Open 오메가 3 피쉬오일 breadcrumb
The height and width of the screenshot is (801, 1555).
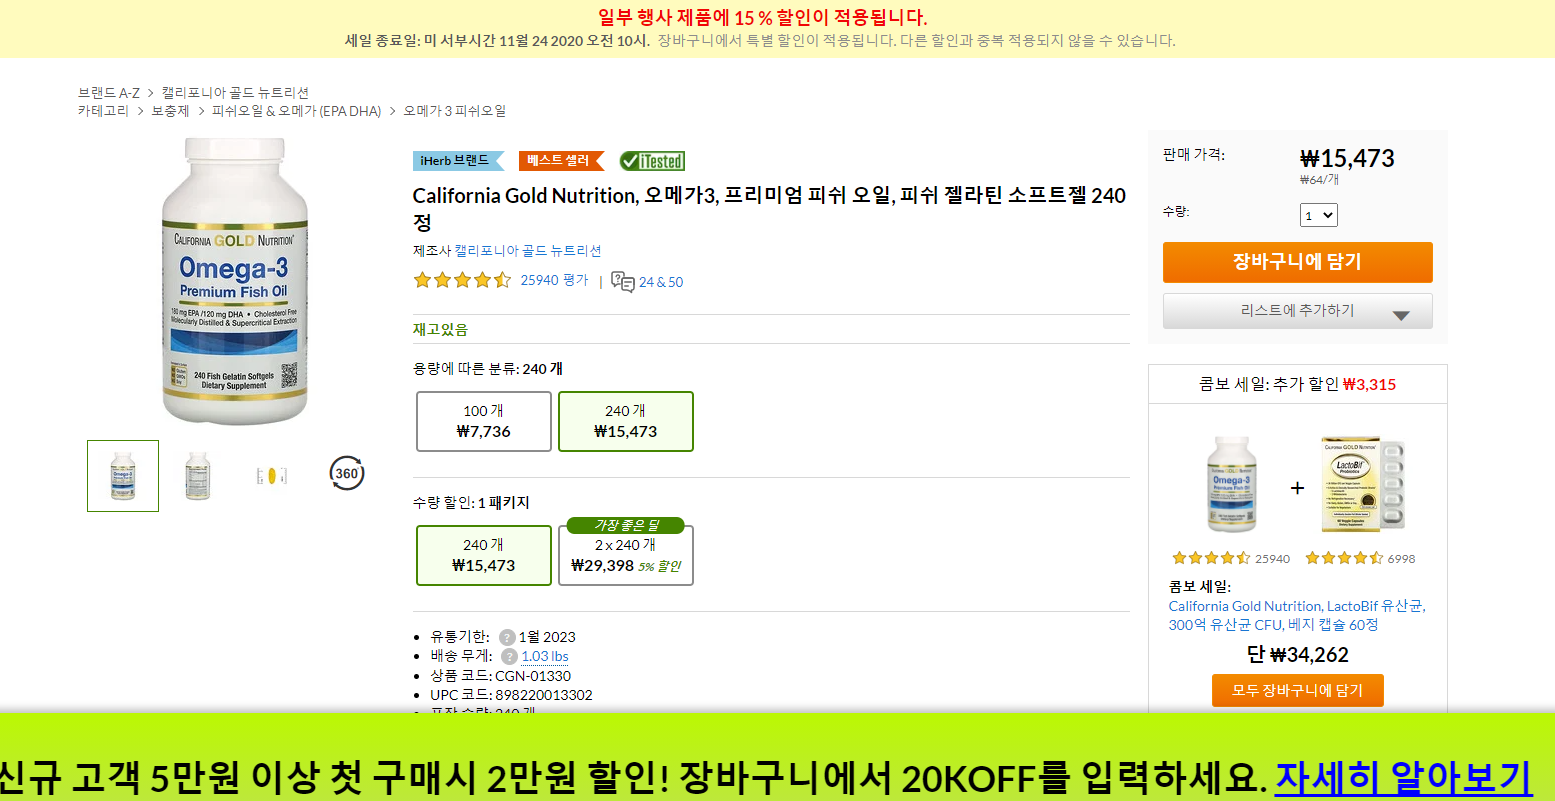point(455,111)
